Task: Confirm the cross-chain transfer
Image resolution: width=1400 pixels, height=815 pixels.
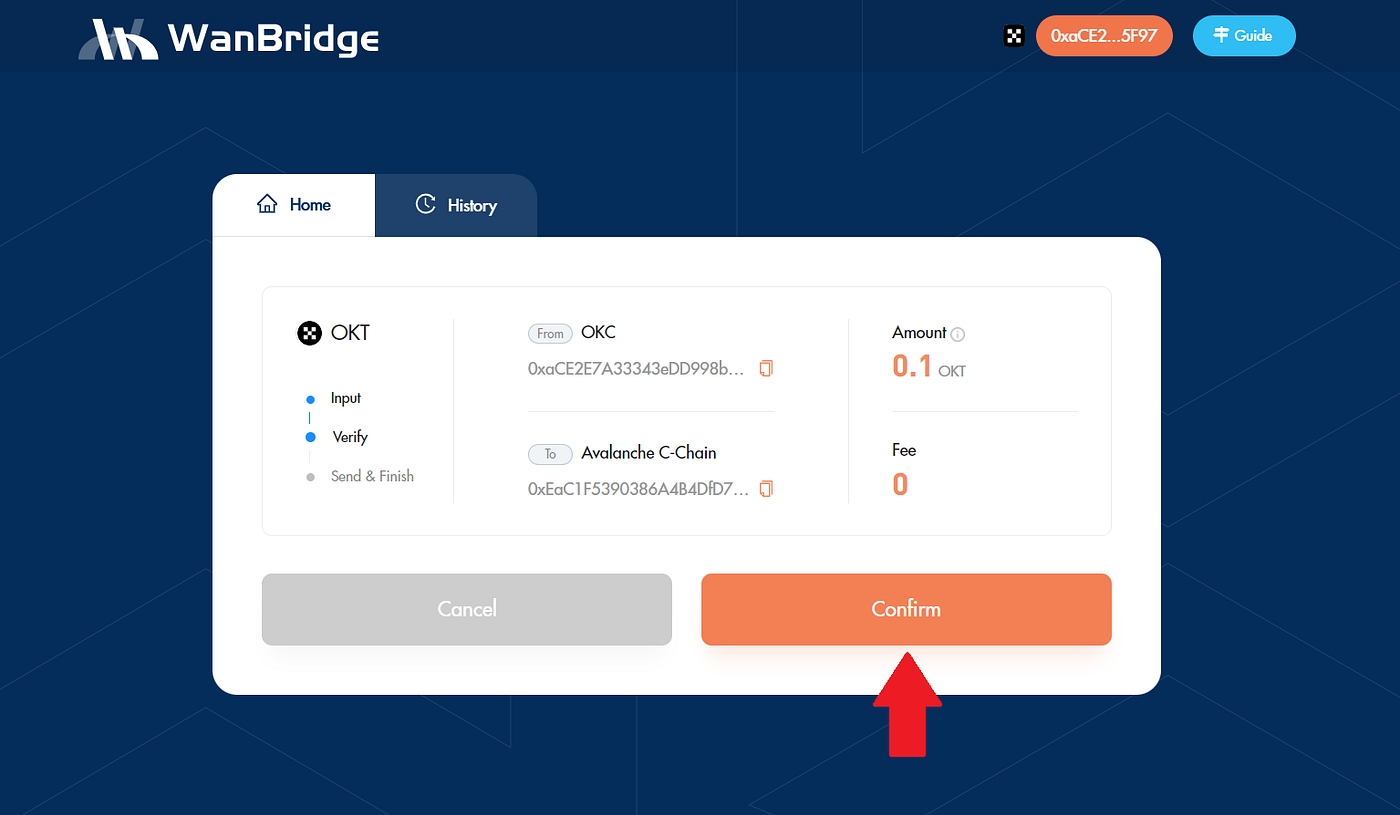Action: pyautogui.click(x=906, y=609)
